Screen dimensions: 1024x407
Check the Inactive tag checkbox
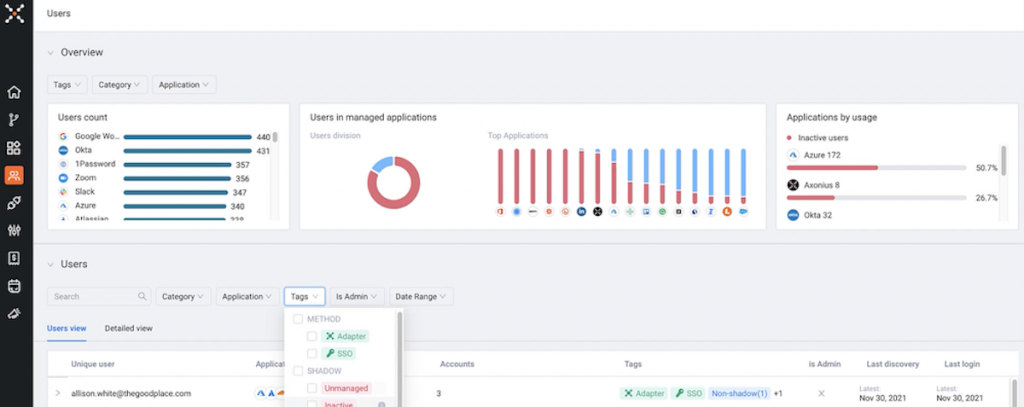312,404
